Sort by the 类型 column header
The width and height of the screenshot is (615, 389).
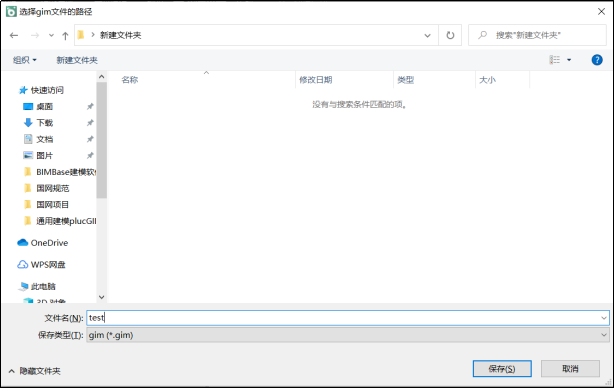(x=406, y=80)
